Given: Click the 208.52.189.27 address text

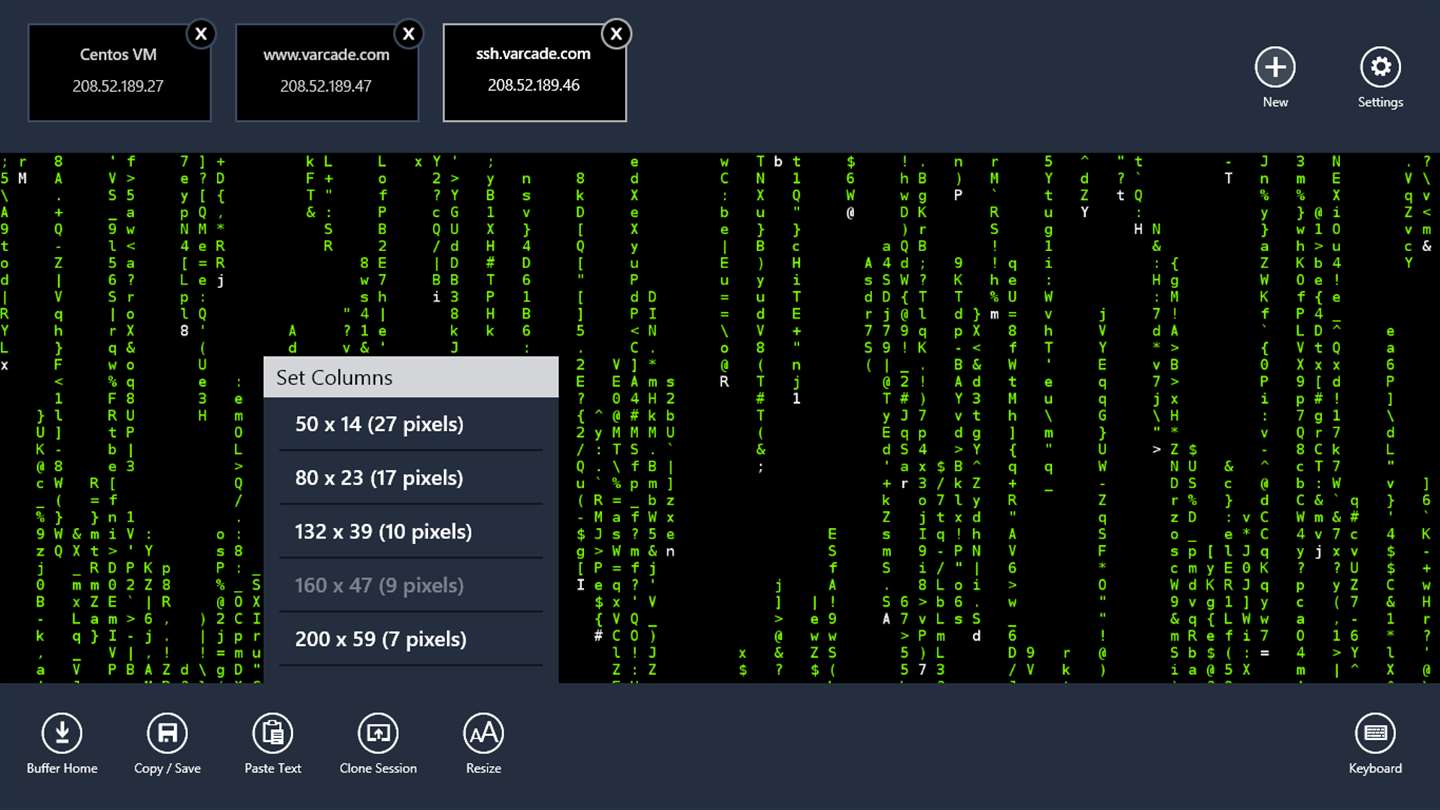Looking at the screenshot, I should click(x=118, y=86).
